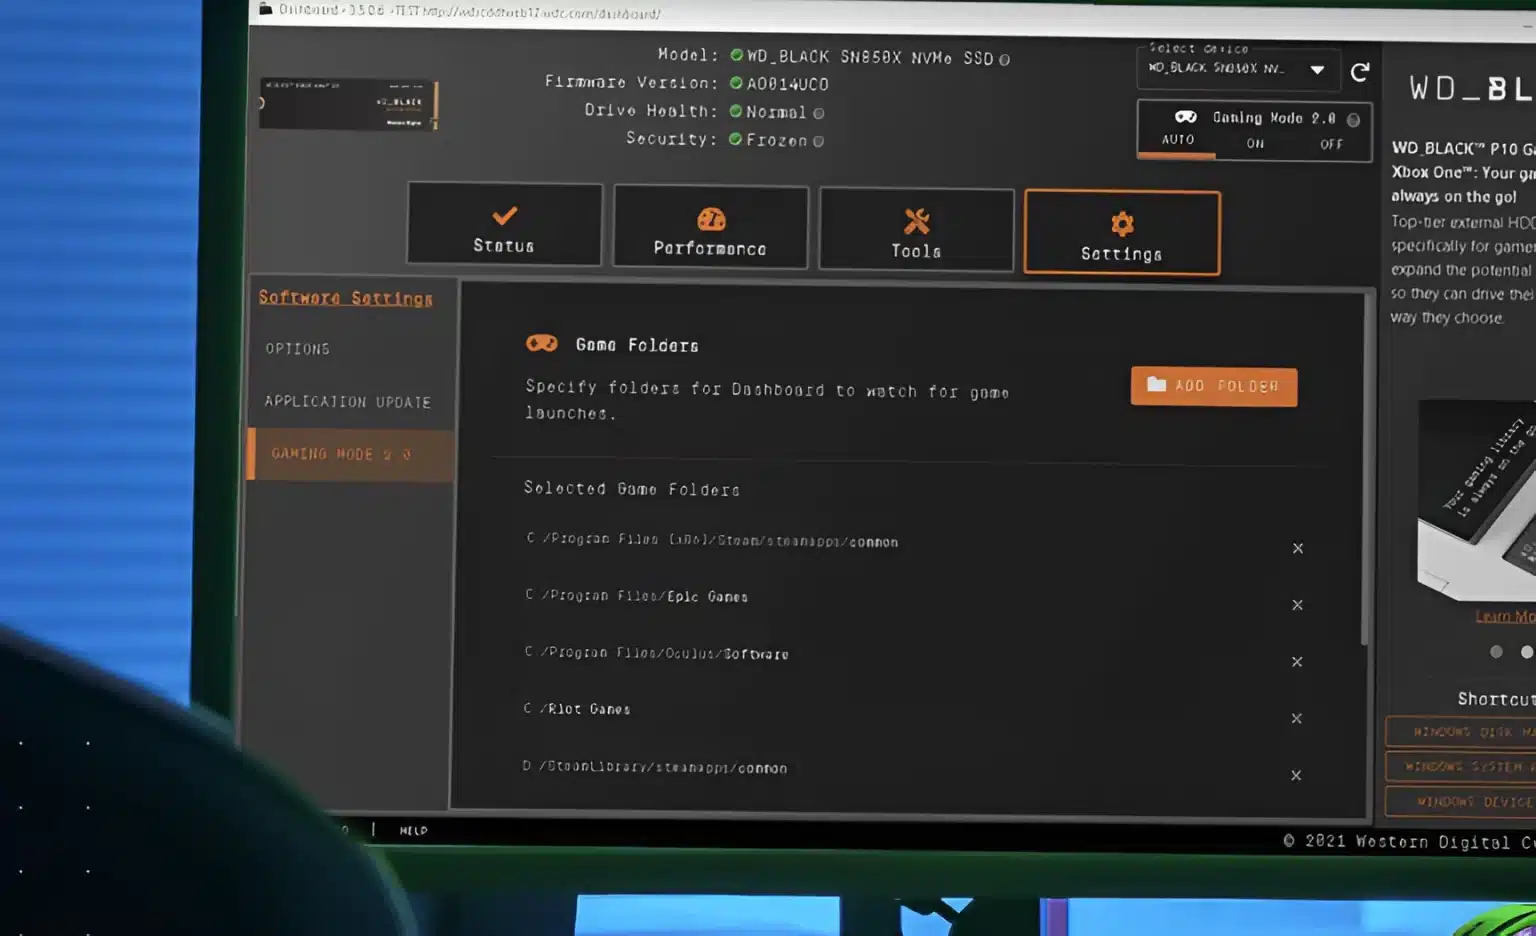Screen dimensions: 1536x936
Task: Click the game folders list scrollbar
Action: click(x=1363, y=470)
